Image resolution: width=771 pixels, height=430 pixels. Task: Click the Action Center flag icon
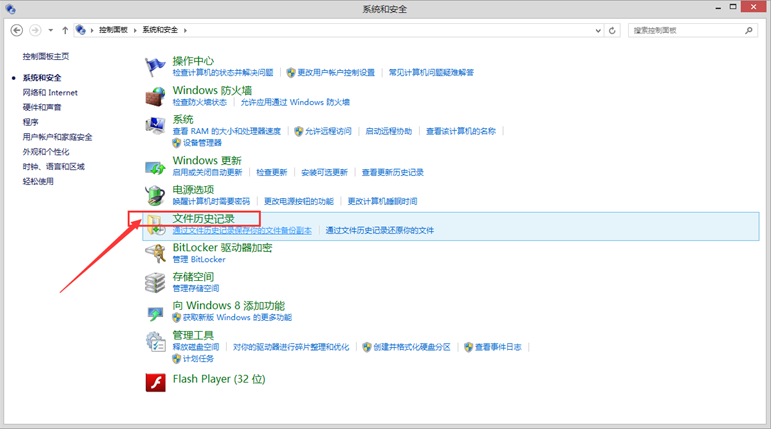(x=155, y=67)
